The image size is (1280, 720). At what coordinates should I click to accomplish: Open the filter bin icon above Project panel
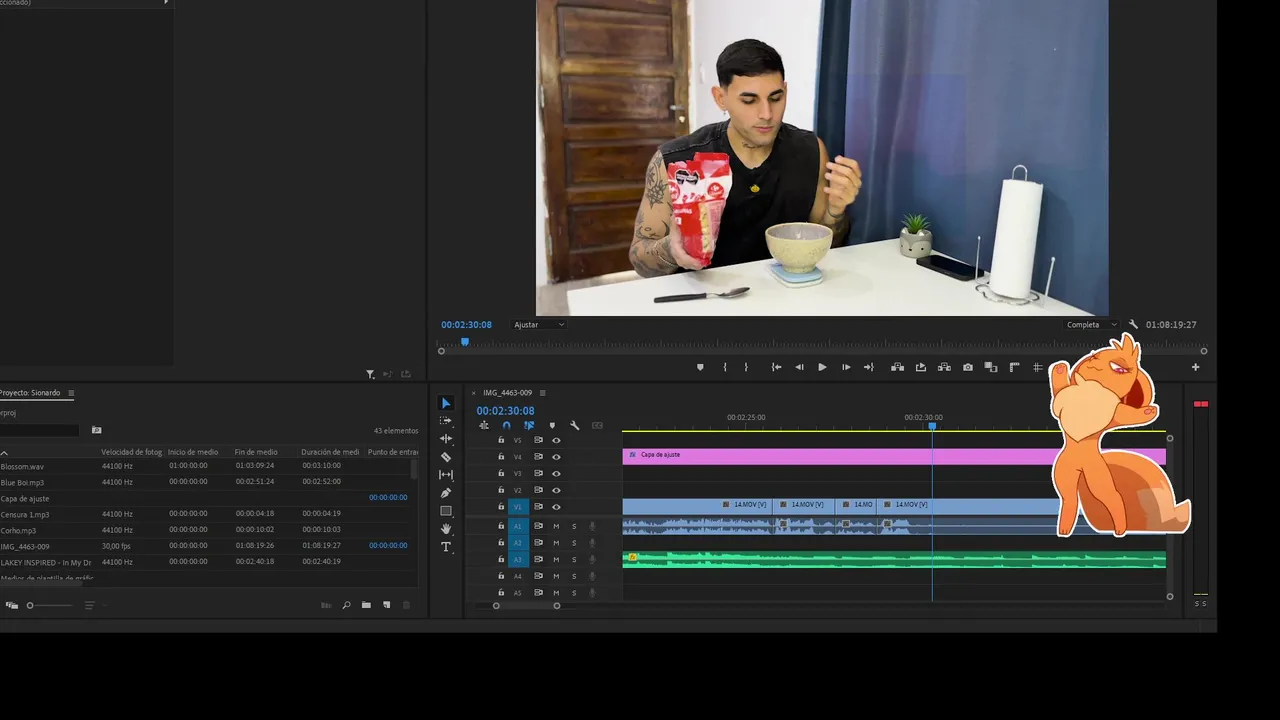370,375
